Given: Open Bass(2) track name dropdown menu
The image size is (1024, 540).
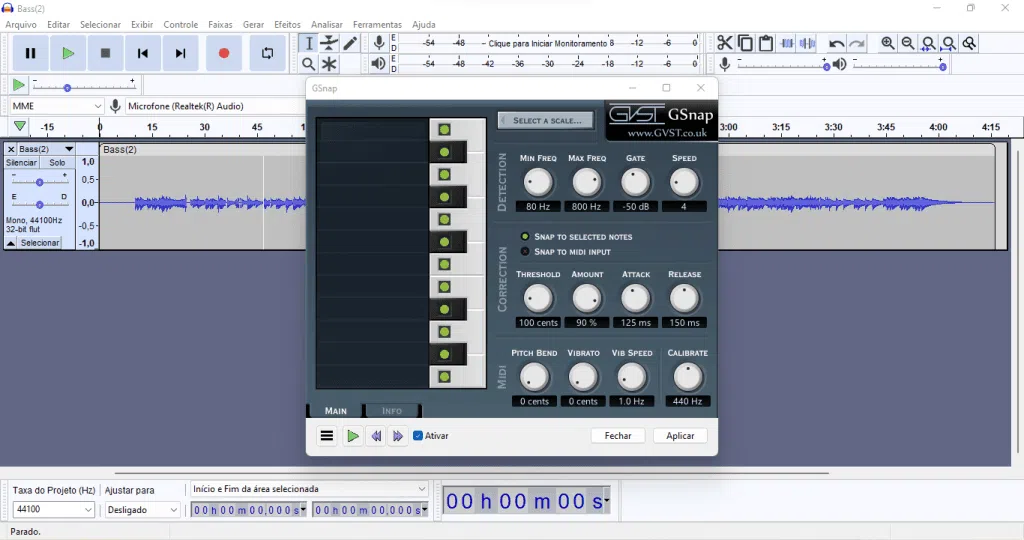Looking at the screenshot, I should (x=45, y=149).
